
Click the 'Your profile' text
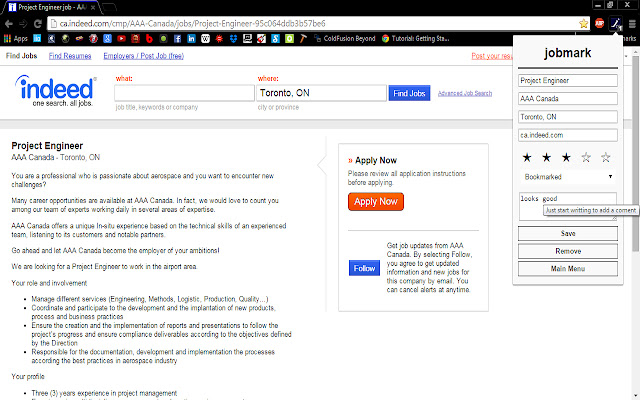(28, 376)
